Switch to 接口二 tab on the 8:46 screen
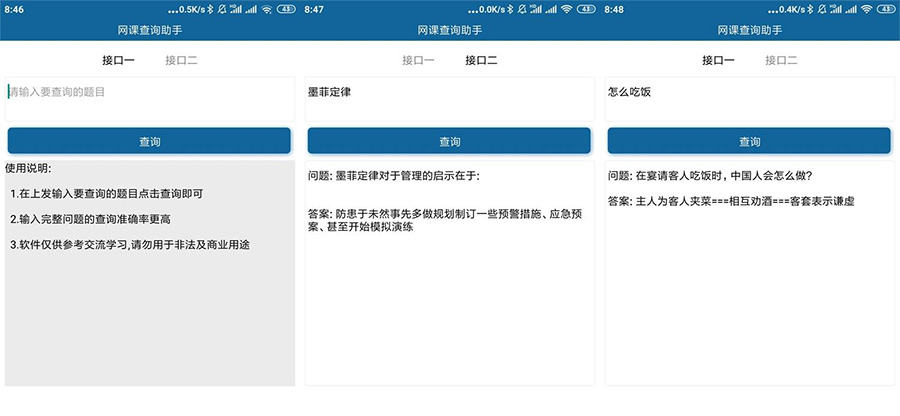 [181, 60]
